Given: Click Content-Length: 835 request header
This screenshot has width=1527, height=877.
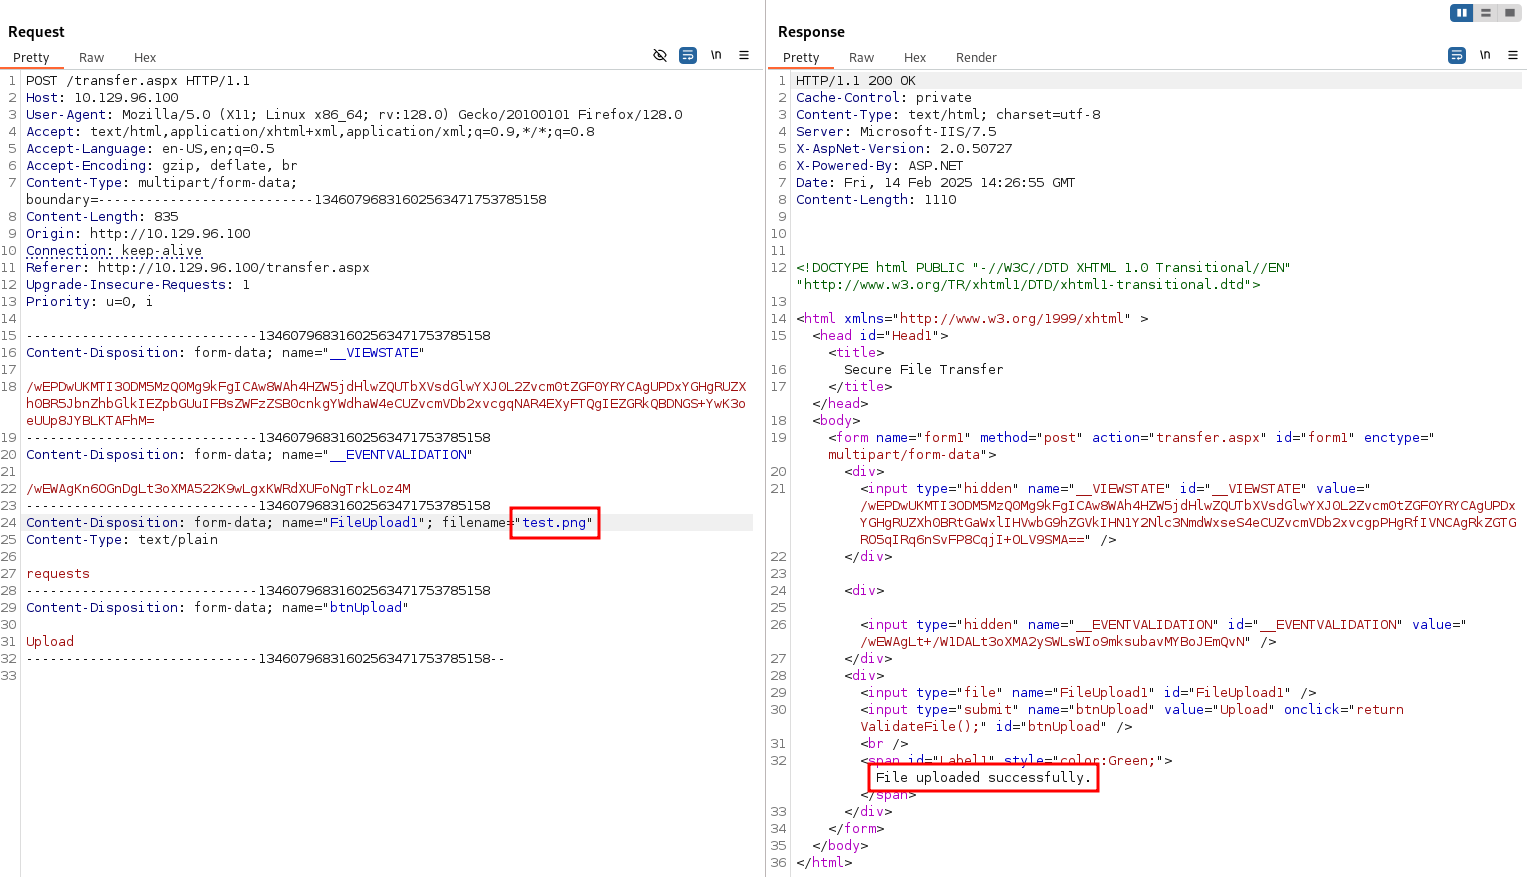Looking at the screenshot, I should [102, 217].
